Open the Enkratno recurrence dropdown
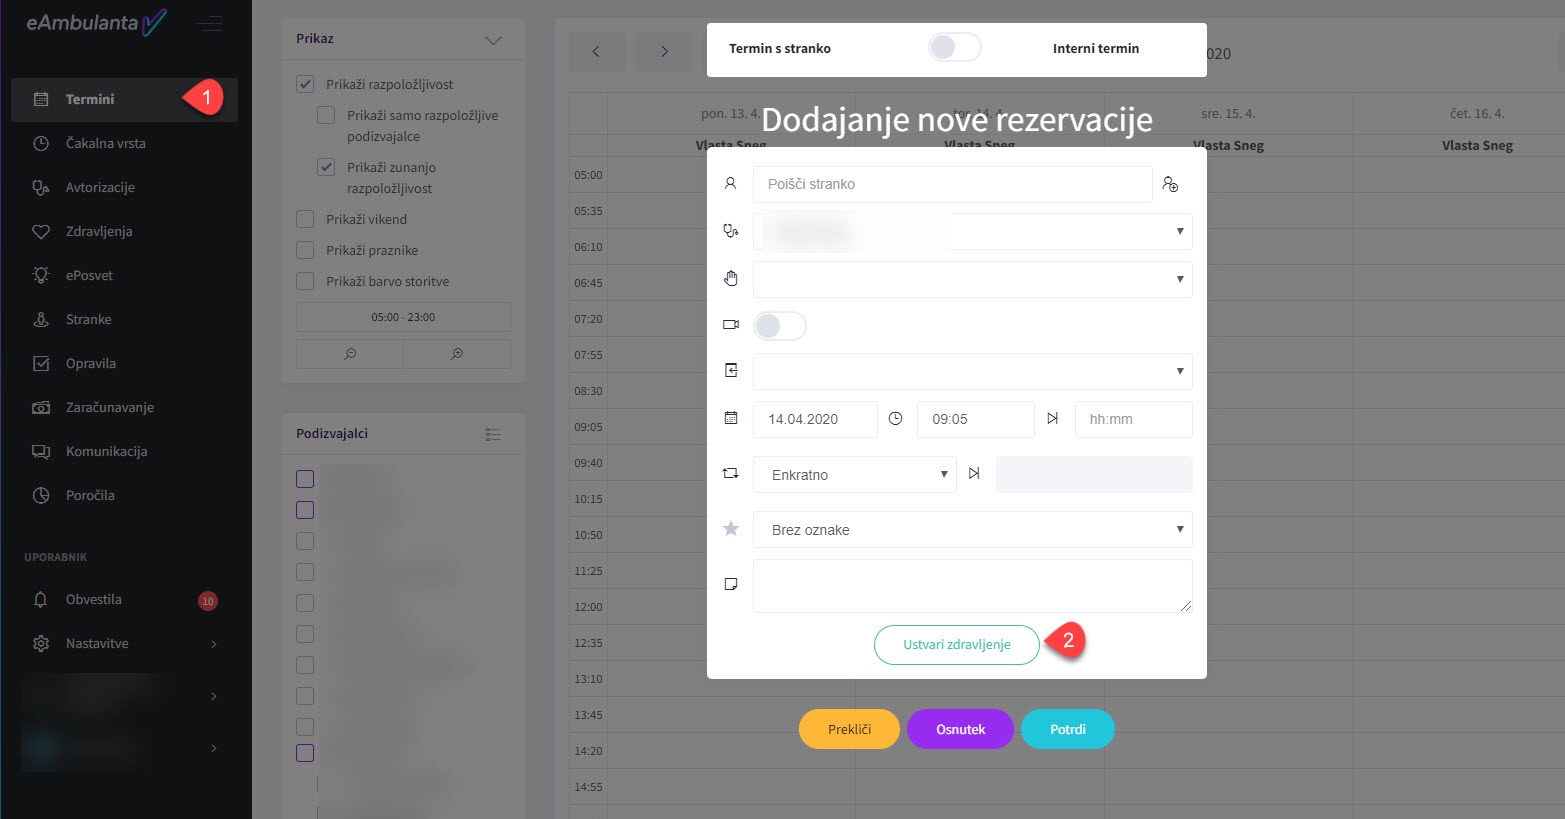 [x=855, y=475]
